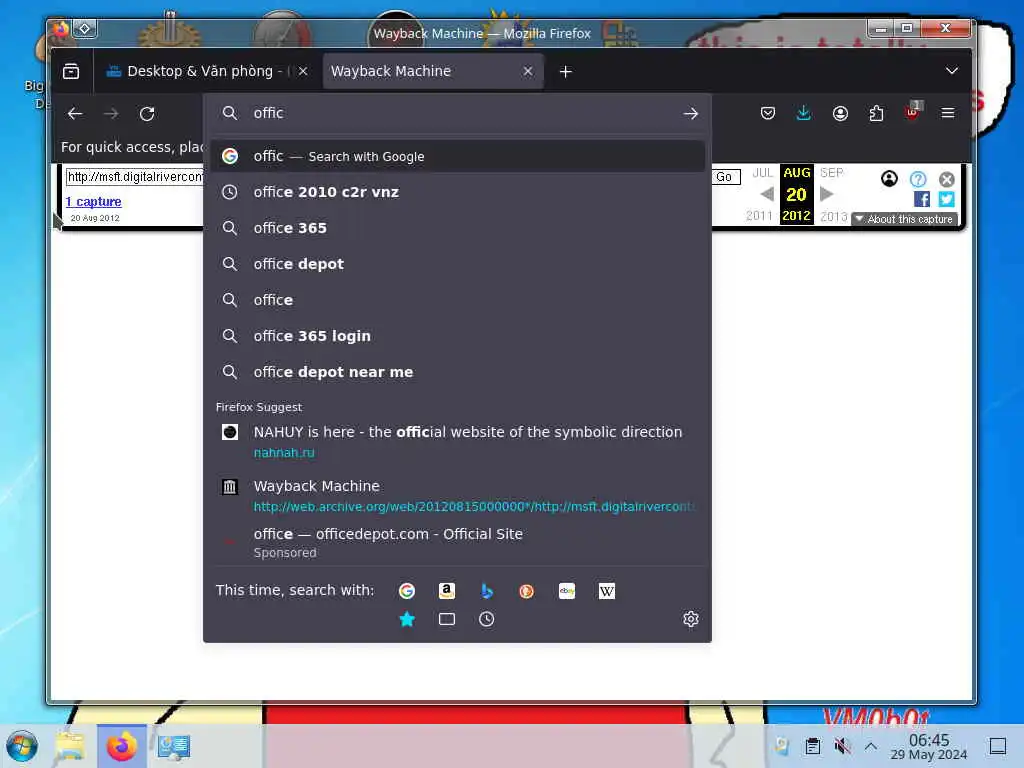Viewport: 1024px width, 768px height.
Task: Click the uBlock Origin extension icon
Action: (x=913, y=112)
